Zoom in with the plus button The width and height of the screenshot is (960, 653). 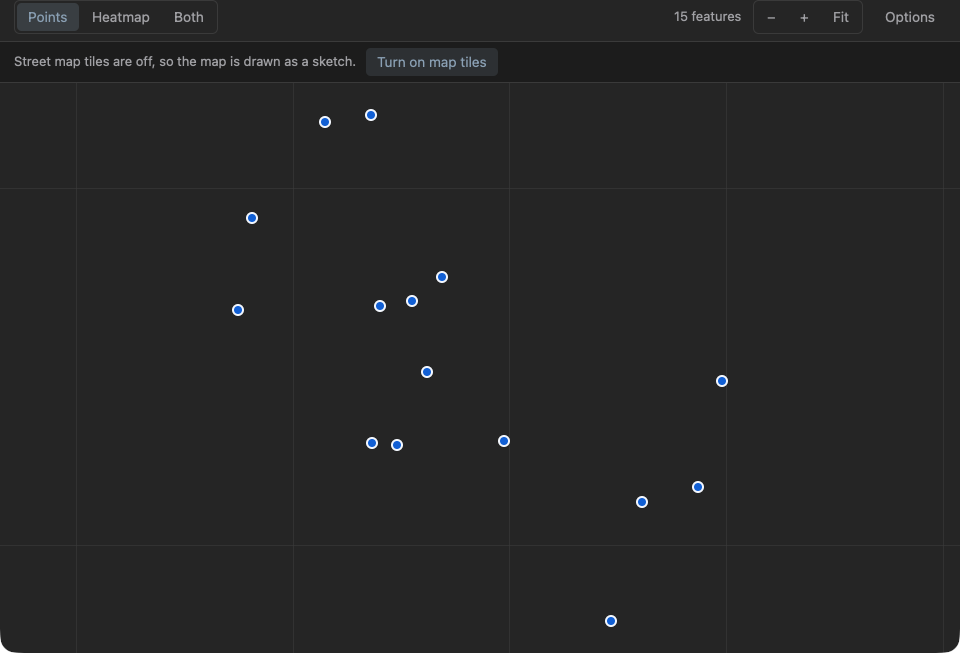pyautogui.click(x=804, y=17)
